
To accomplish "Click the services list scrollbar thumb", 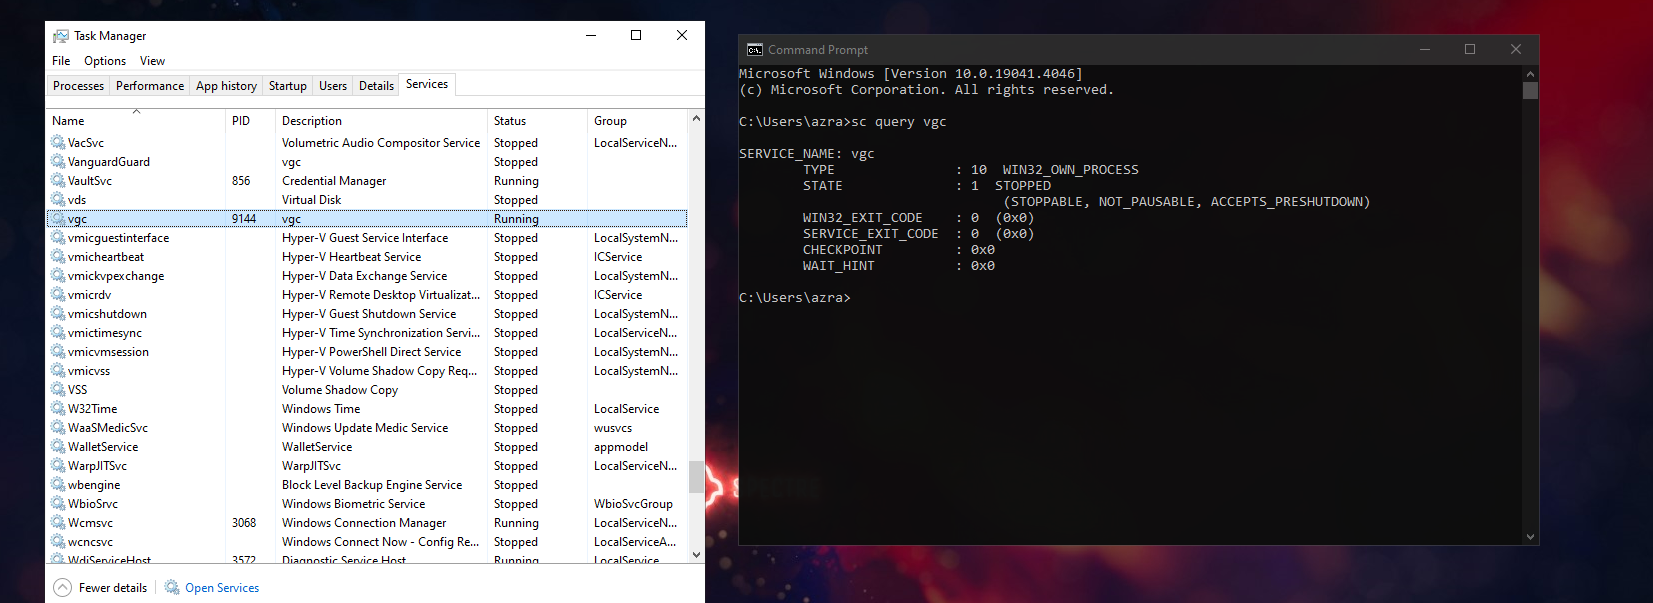I will (696, 476).
